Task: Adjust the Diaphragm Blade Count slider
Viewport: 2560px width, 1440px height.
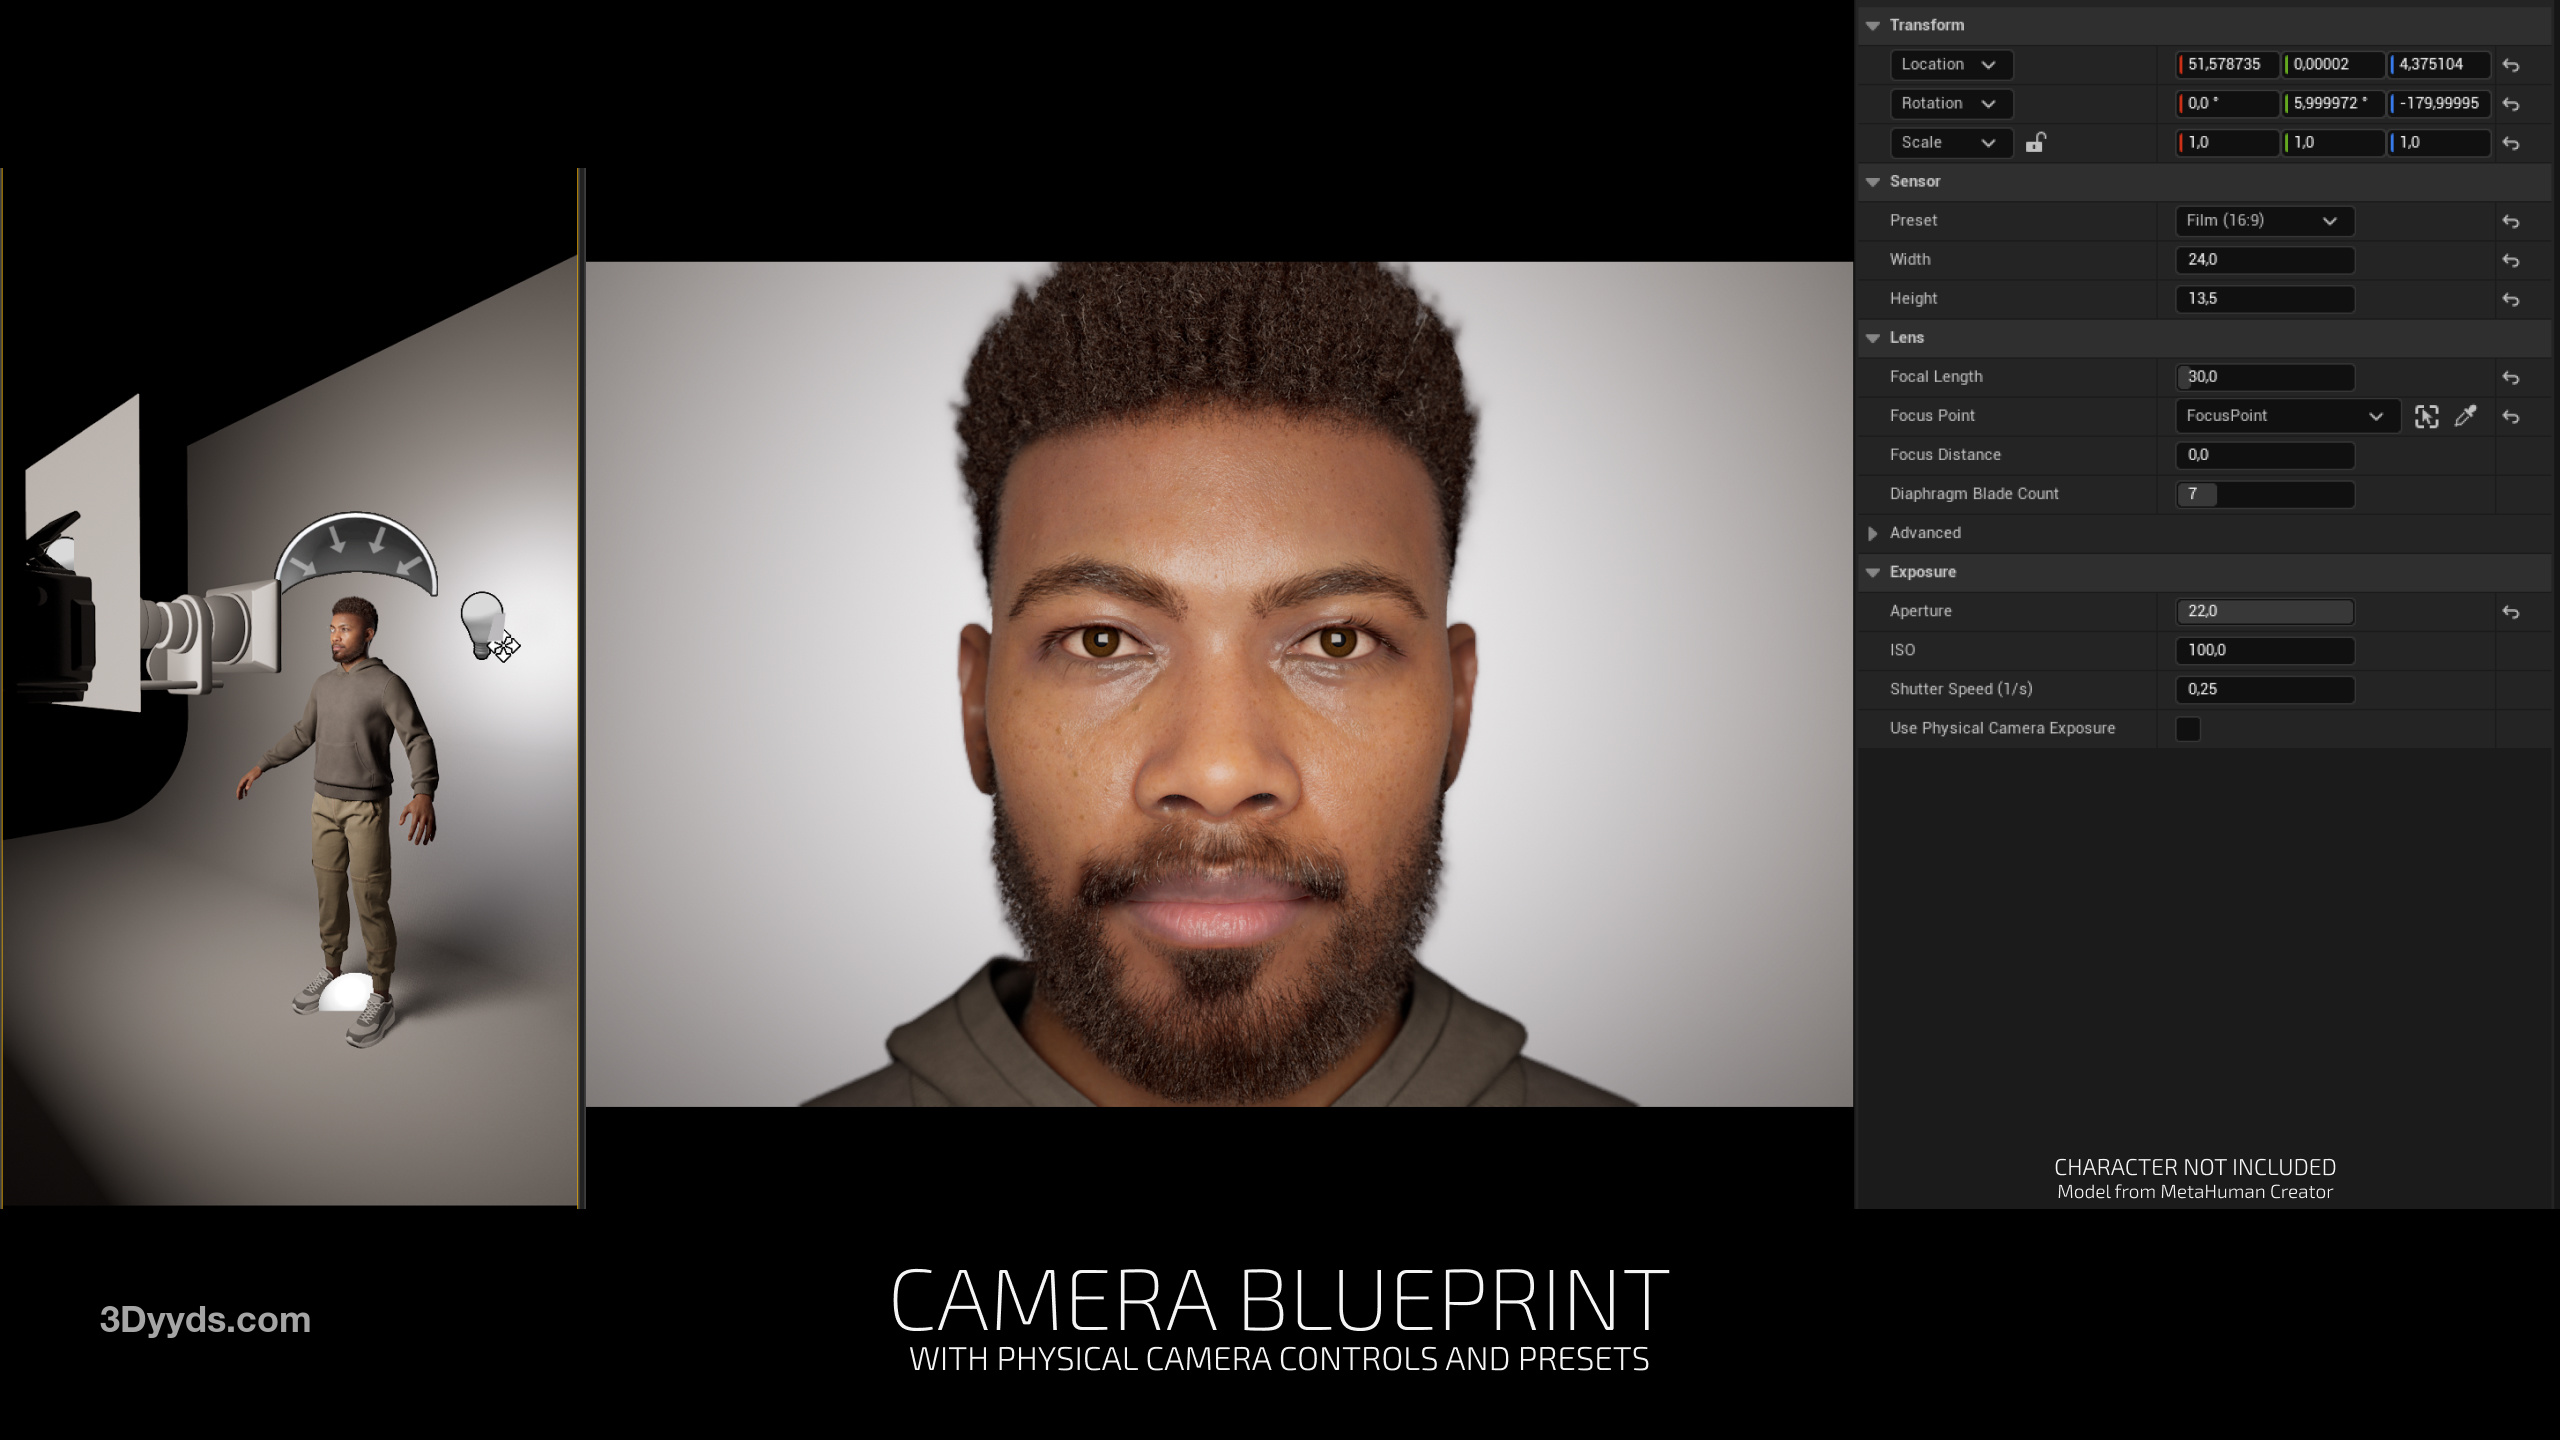Action: pos(2264,494)
